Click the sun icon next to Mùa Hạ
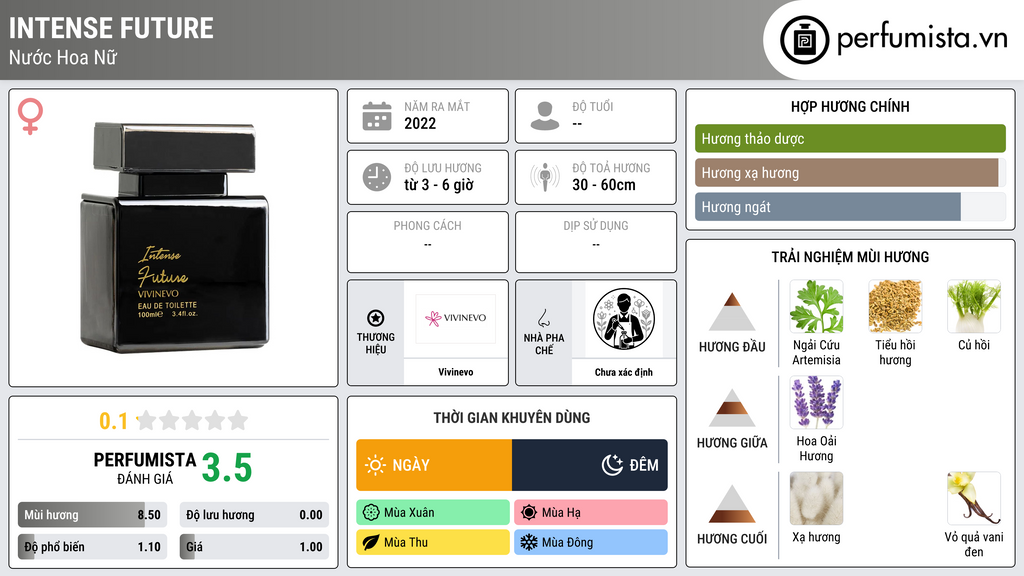Screen dimensions: 1024x576 529,513
